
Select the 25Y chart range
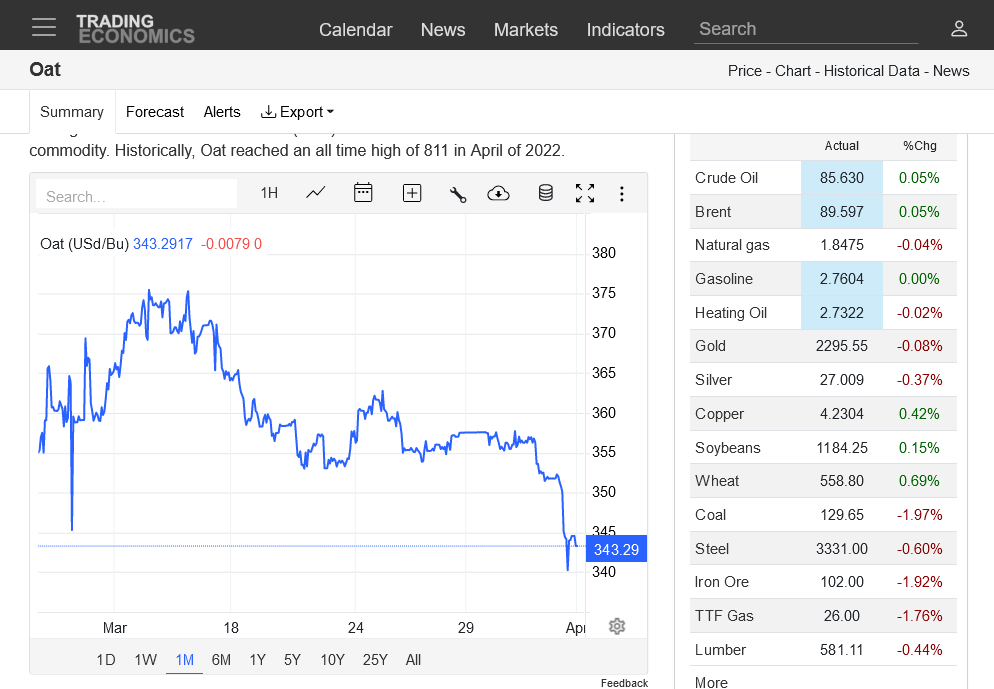point(375,660)
